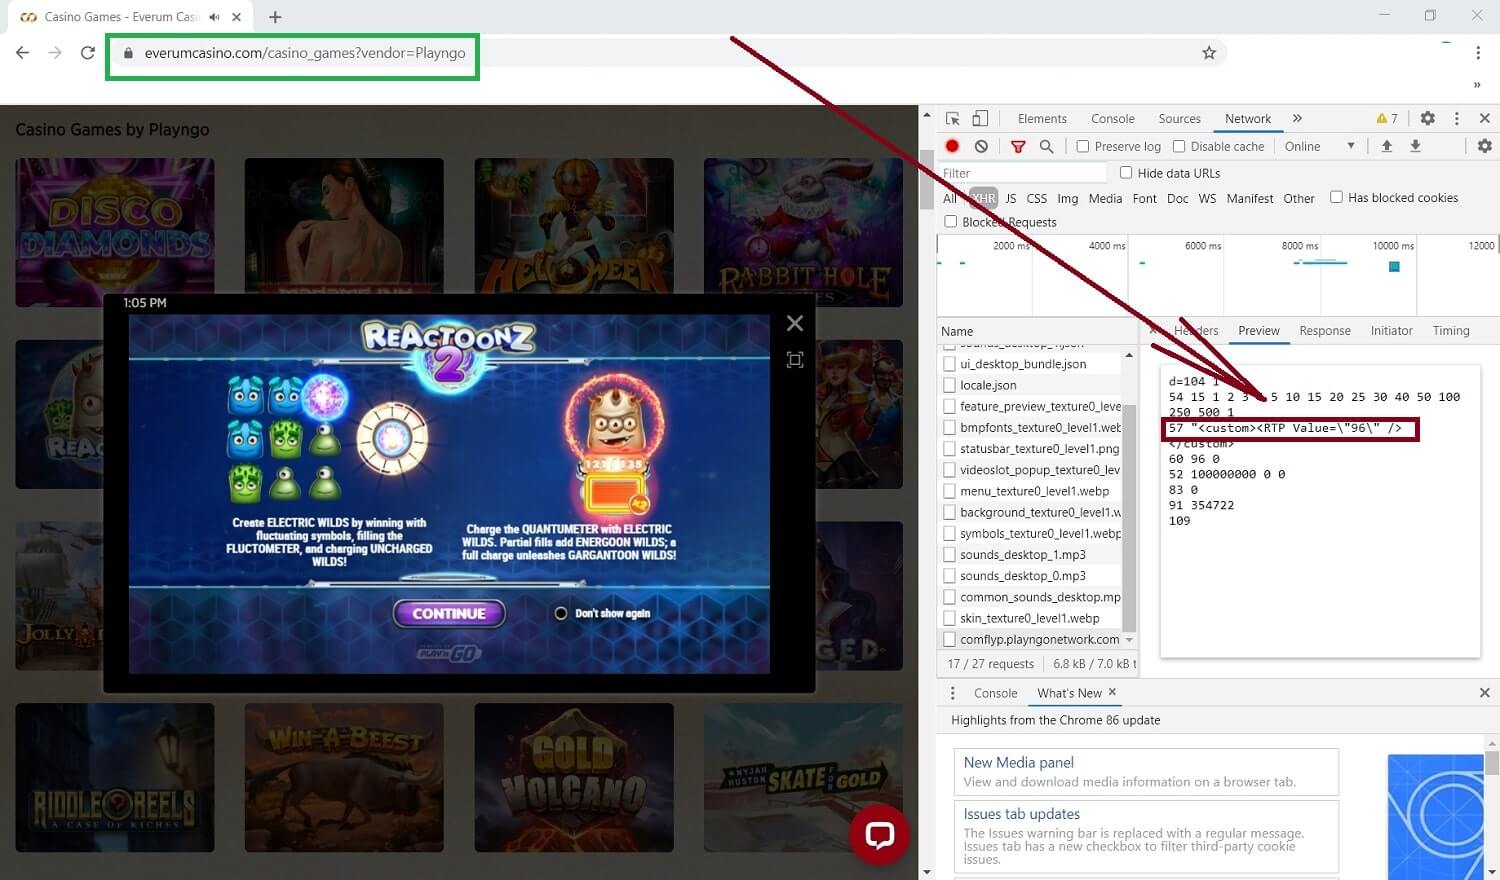1500x880 pixels.
Task: Activate the DevTools inspect element picker
Action: tap(952, 118)
